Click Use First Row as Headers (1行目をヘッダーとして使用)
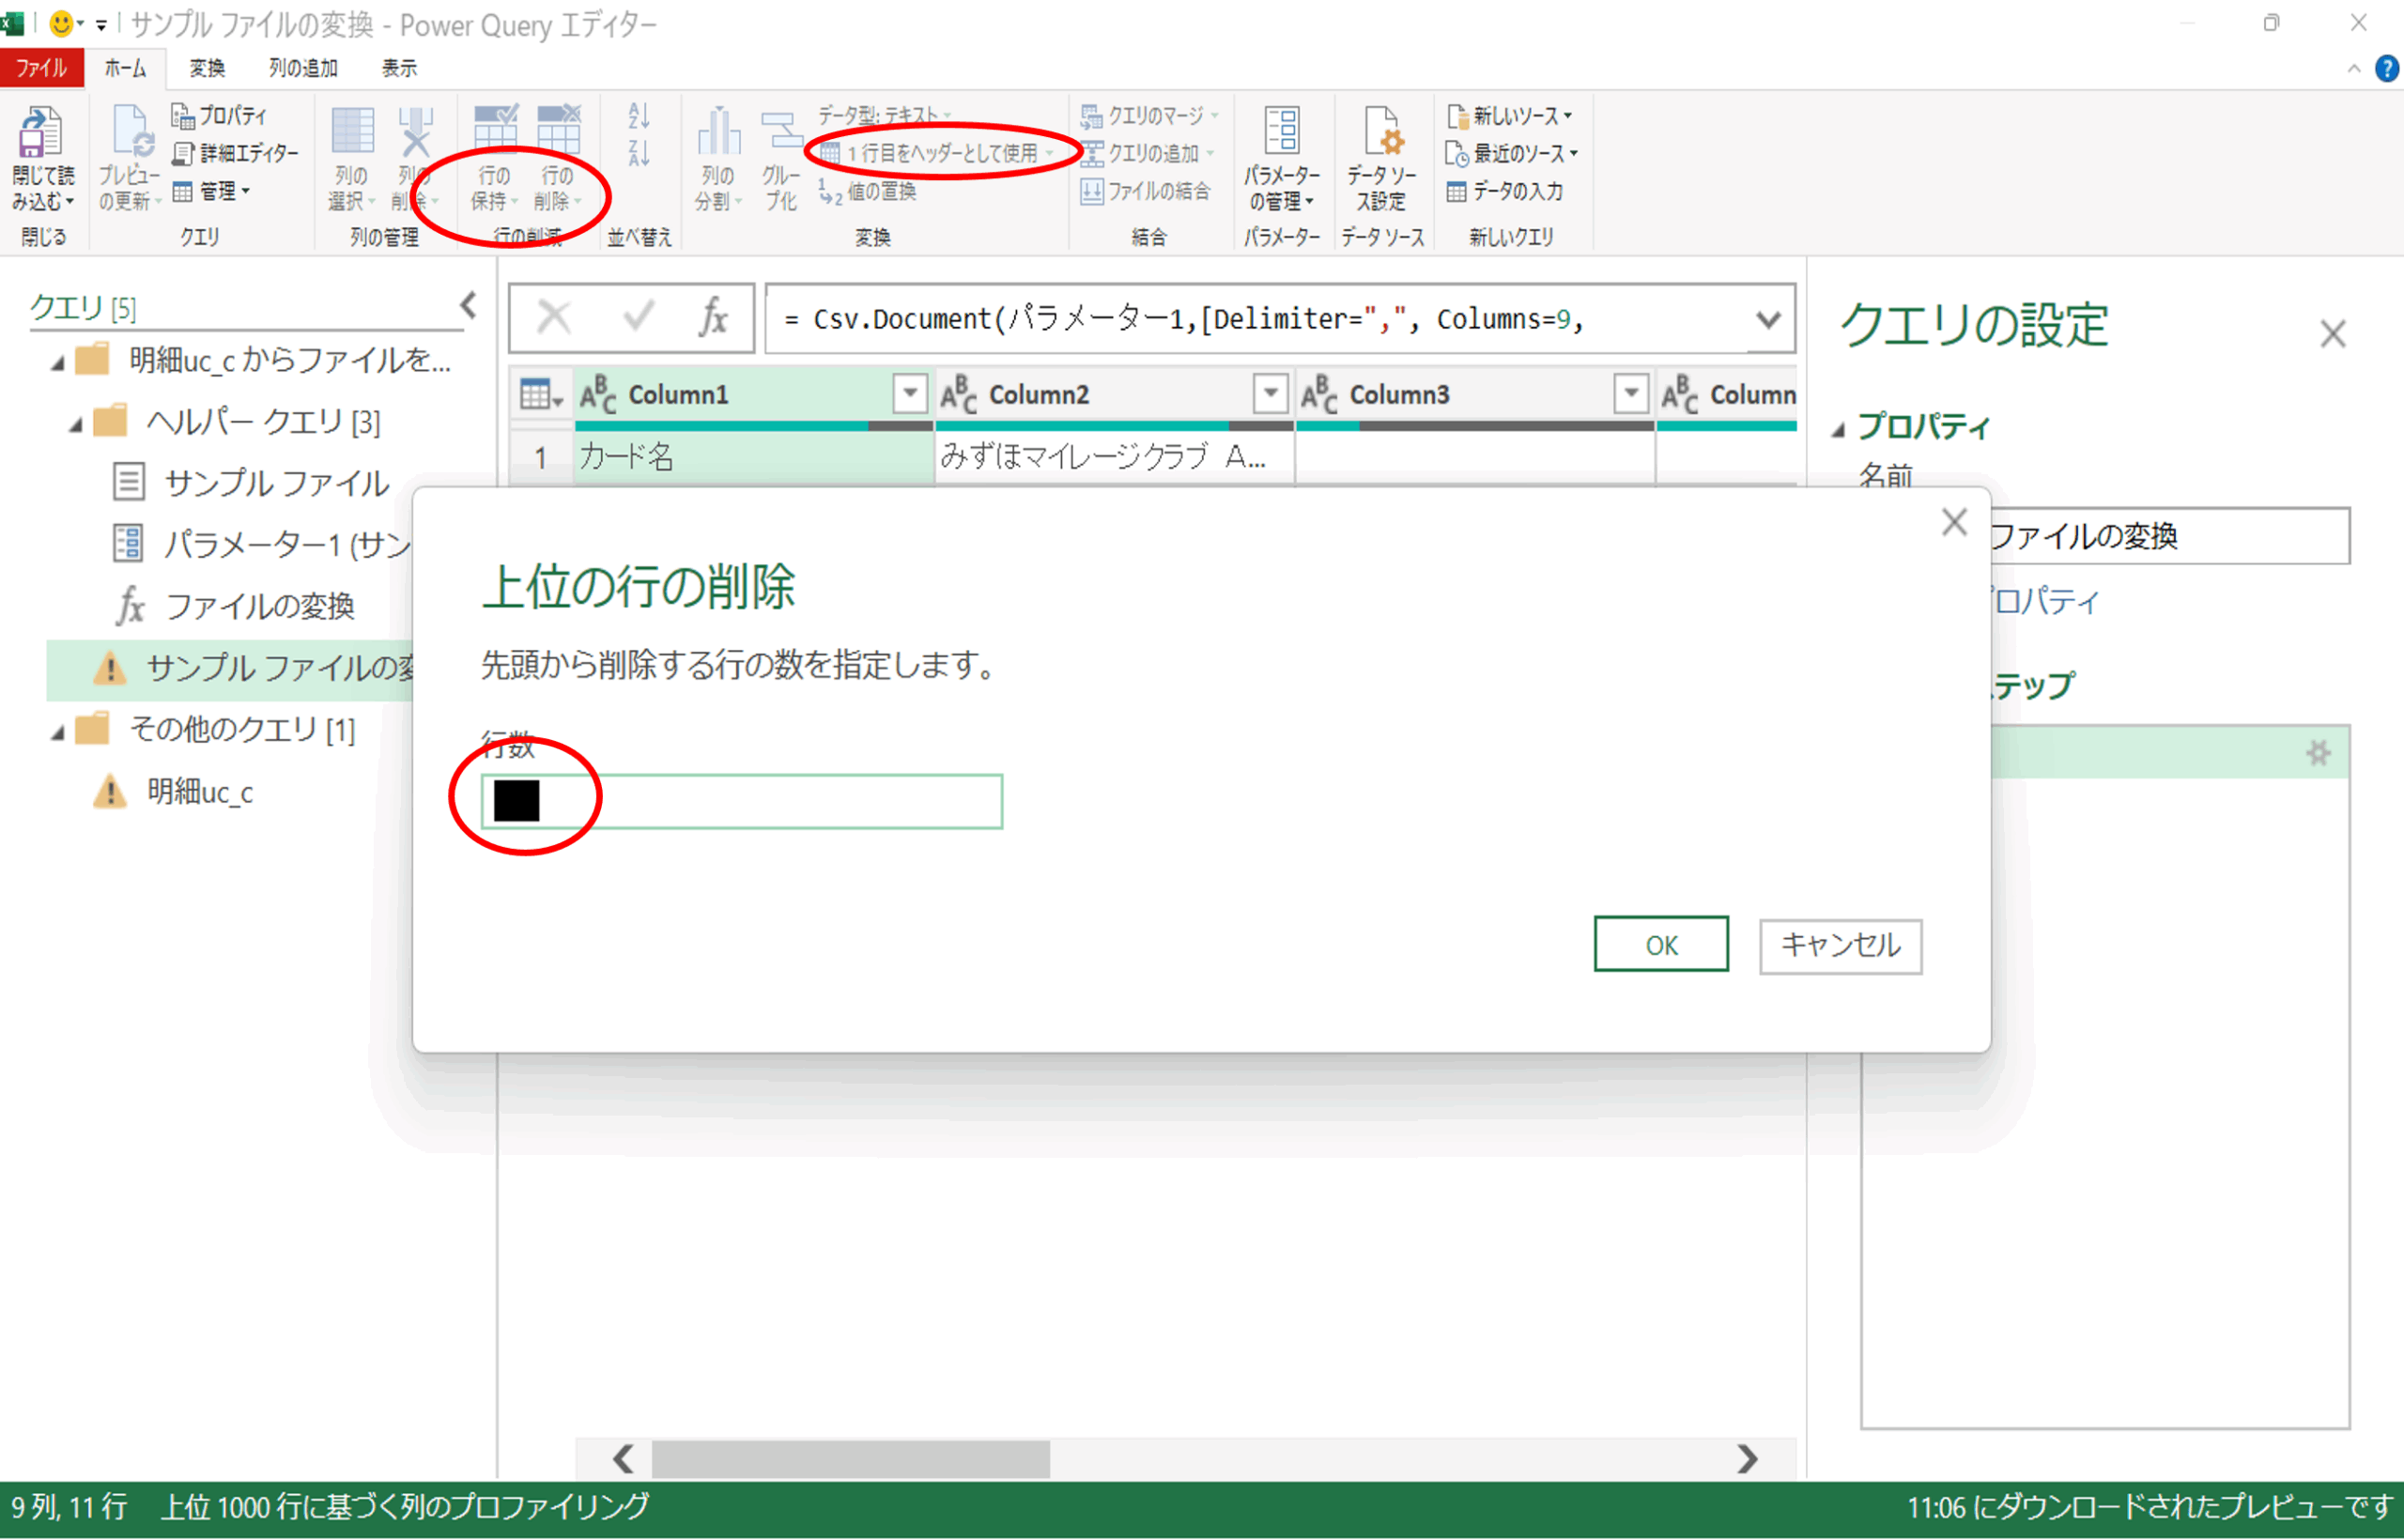This screenshot has width=2404, height=1540. (x=937, y=153)
